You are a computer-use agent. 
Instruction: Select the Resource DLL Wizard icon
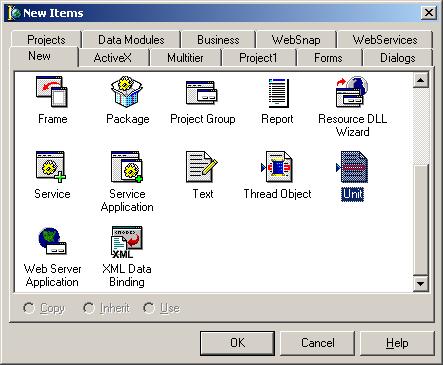(x=352, y=92)
